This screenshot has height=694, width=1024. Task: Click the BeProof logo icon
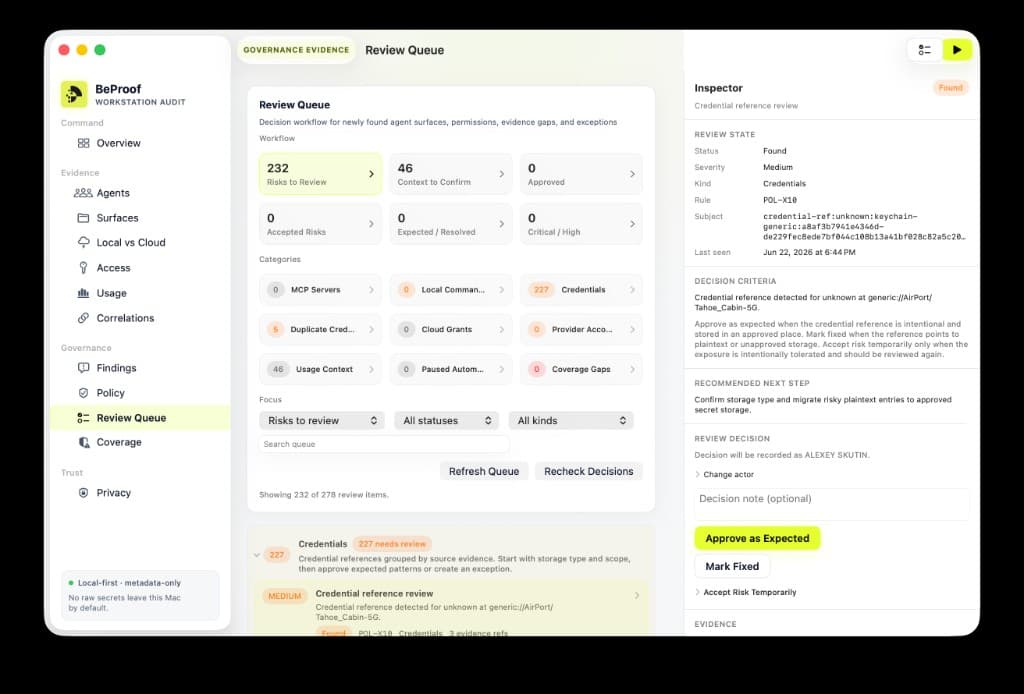pos(74,94)
